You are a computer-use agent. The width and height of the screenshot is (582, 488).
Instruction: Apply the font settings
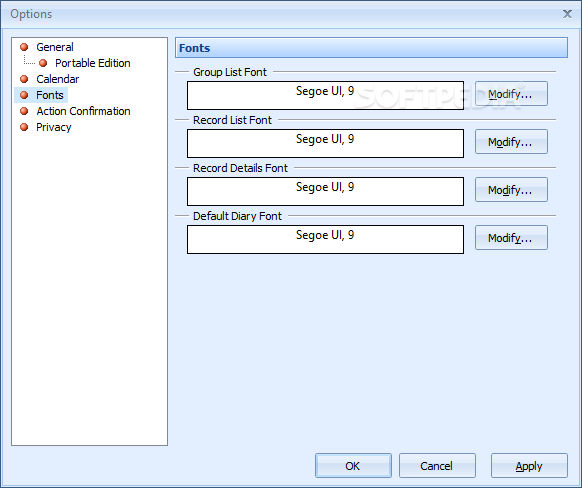(529, 465)
